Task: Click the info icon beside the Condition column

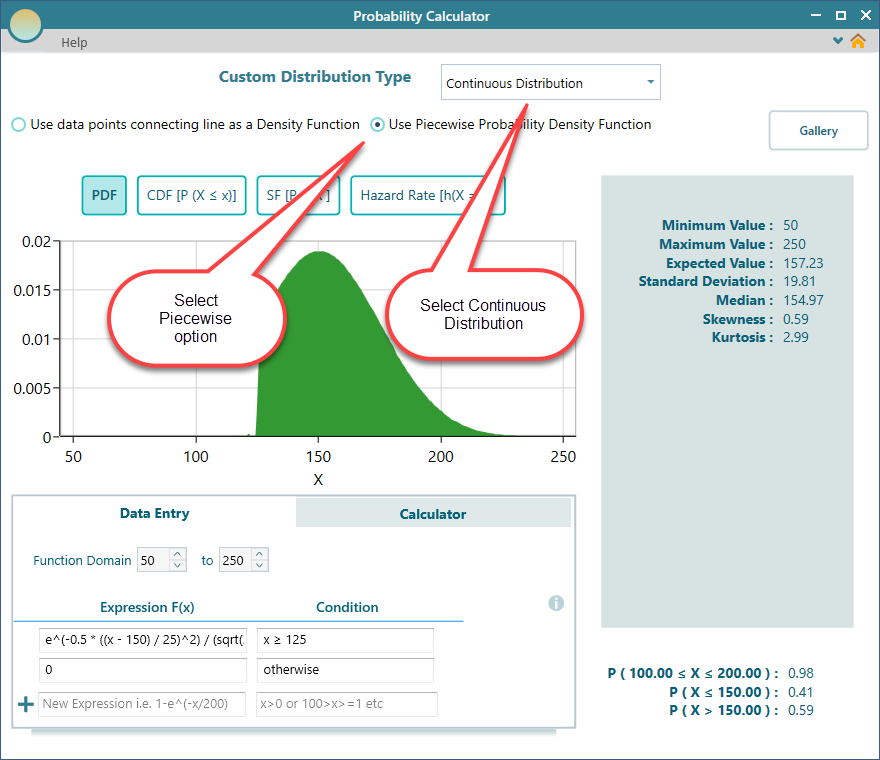Action: point(556,603)
